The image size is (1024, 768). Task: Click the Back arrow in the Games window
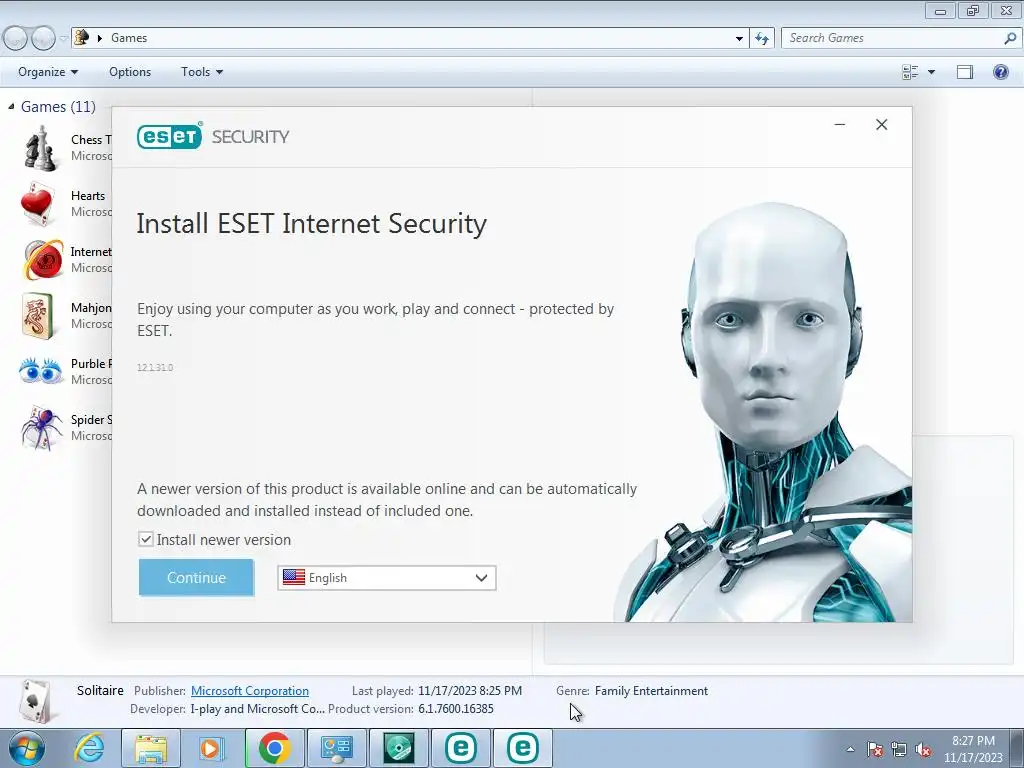(x=15, y=39)
